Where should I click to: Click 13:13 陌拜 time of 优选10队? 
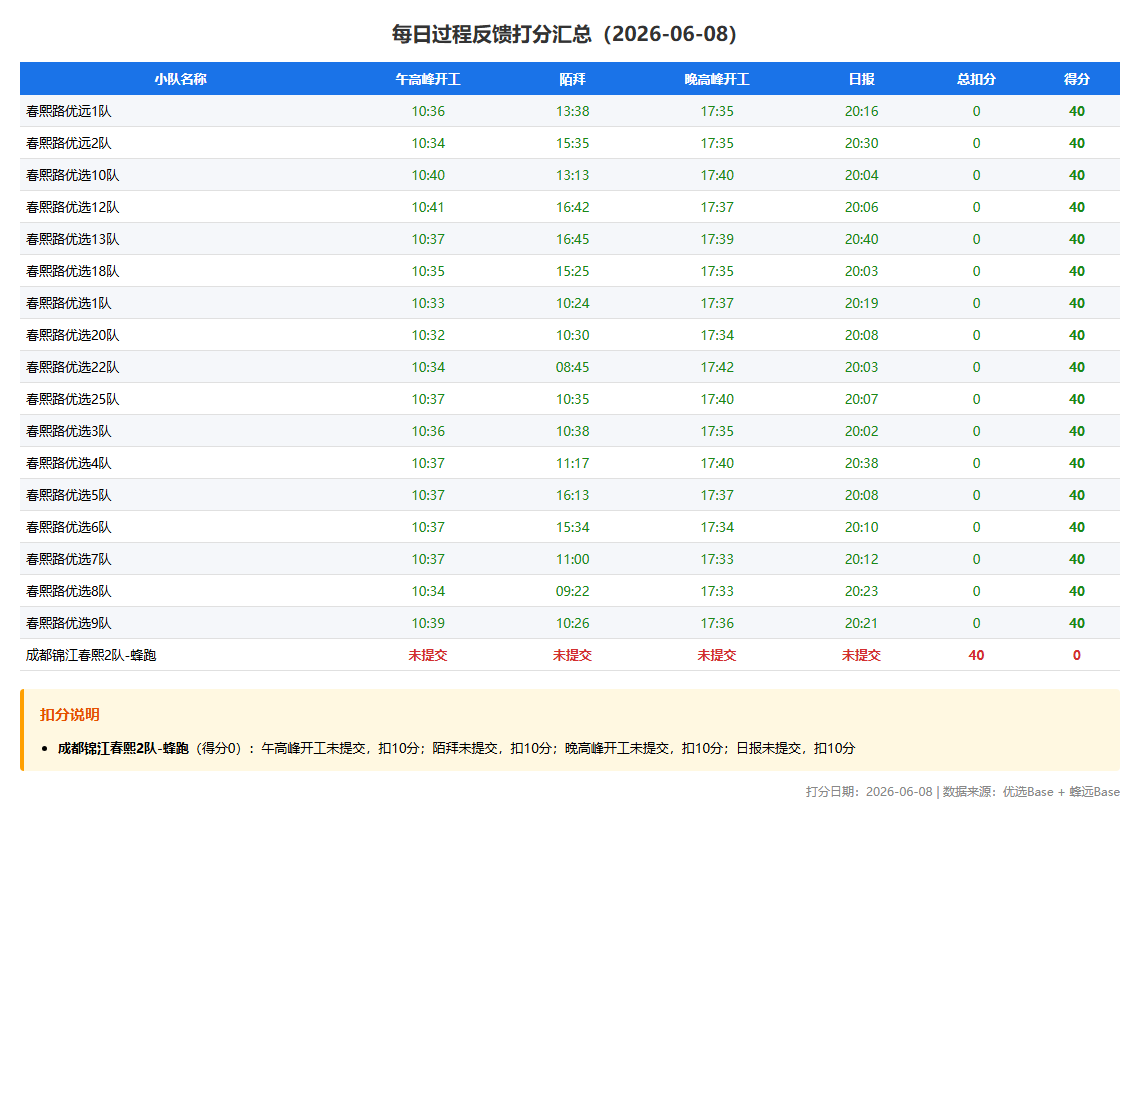coord(572,175)
